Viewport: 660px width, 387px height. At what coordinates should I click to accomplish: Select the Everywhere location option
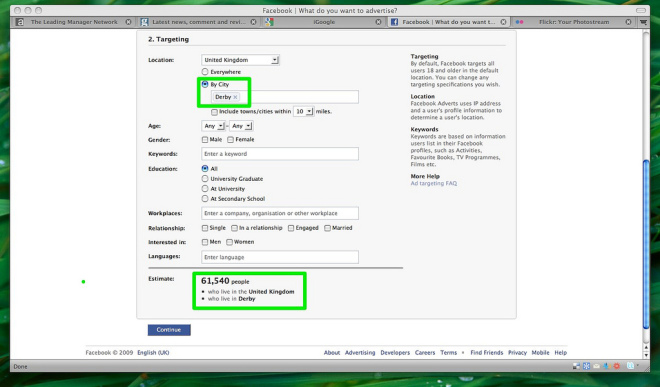click(205, 72)
